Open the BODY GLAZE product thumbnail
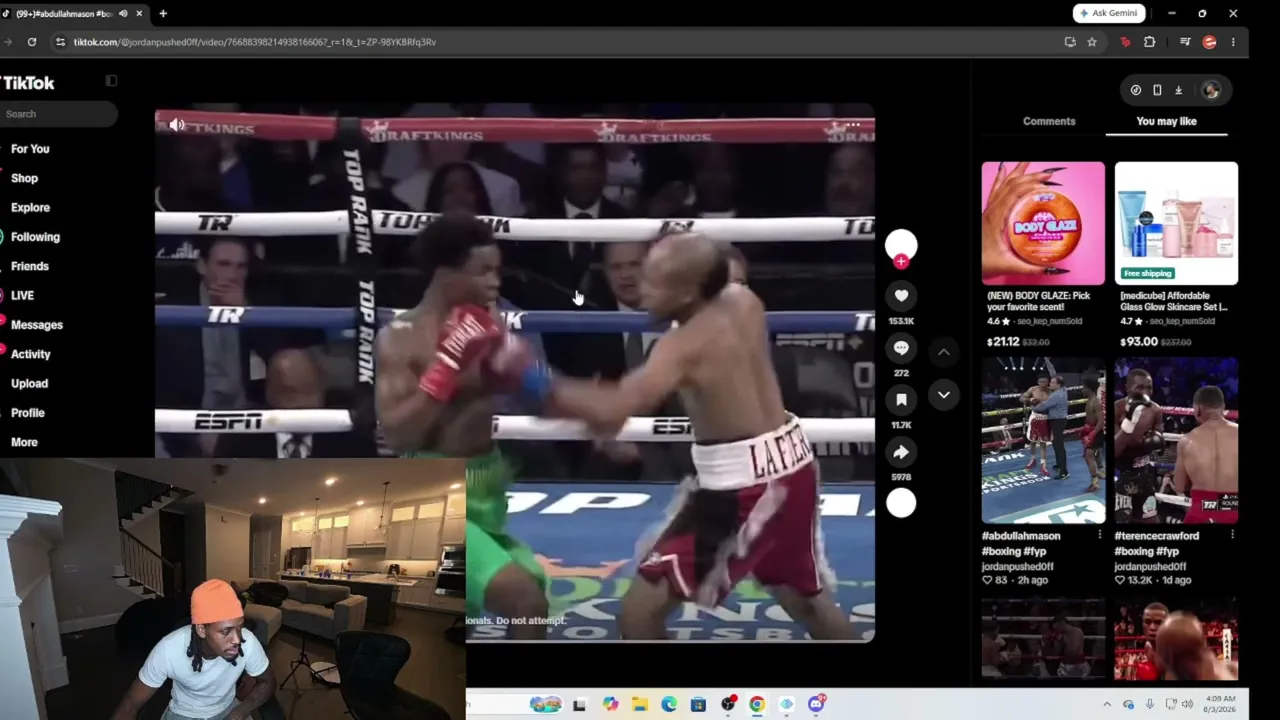 (1043, 223)
